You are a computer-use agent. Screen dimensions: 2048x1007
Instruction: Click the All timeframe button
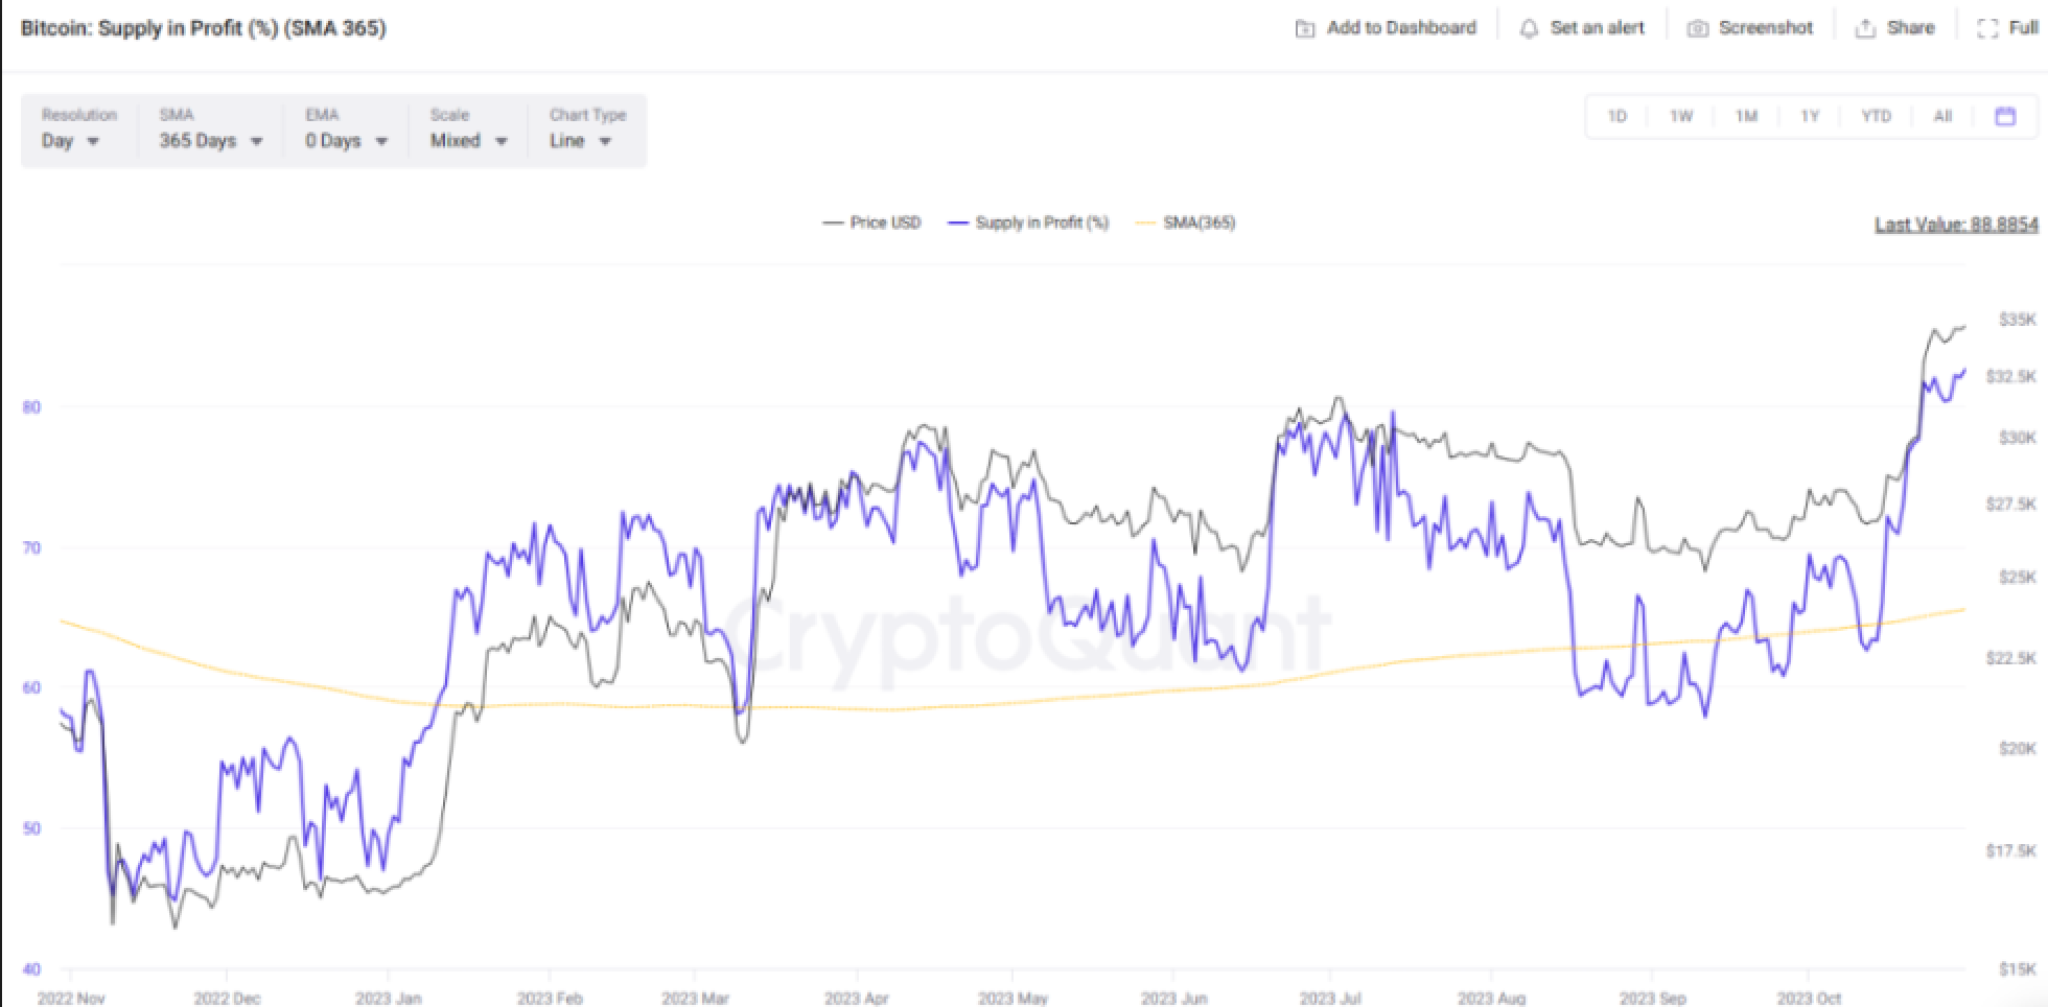(x=1943, y=116)
